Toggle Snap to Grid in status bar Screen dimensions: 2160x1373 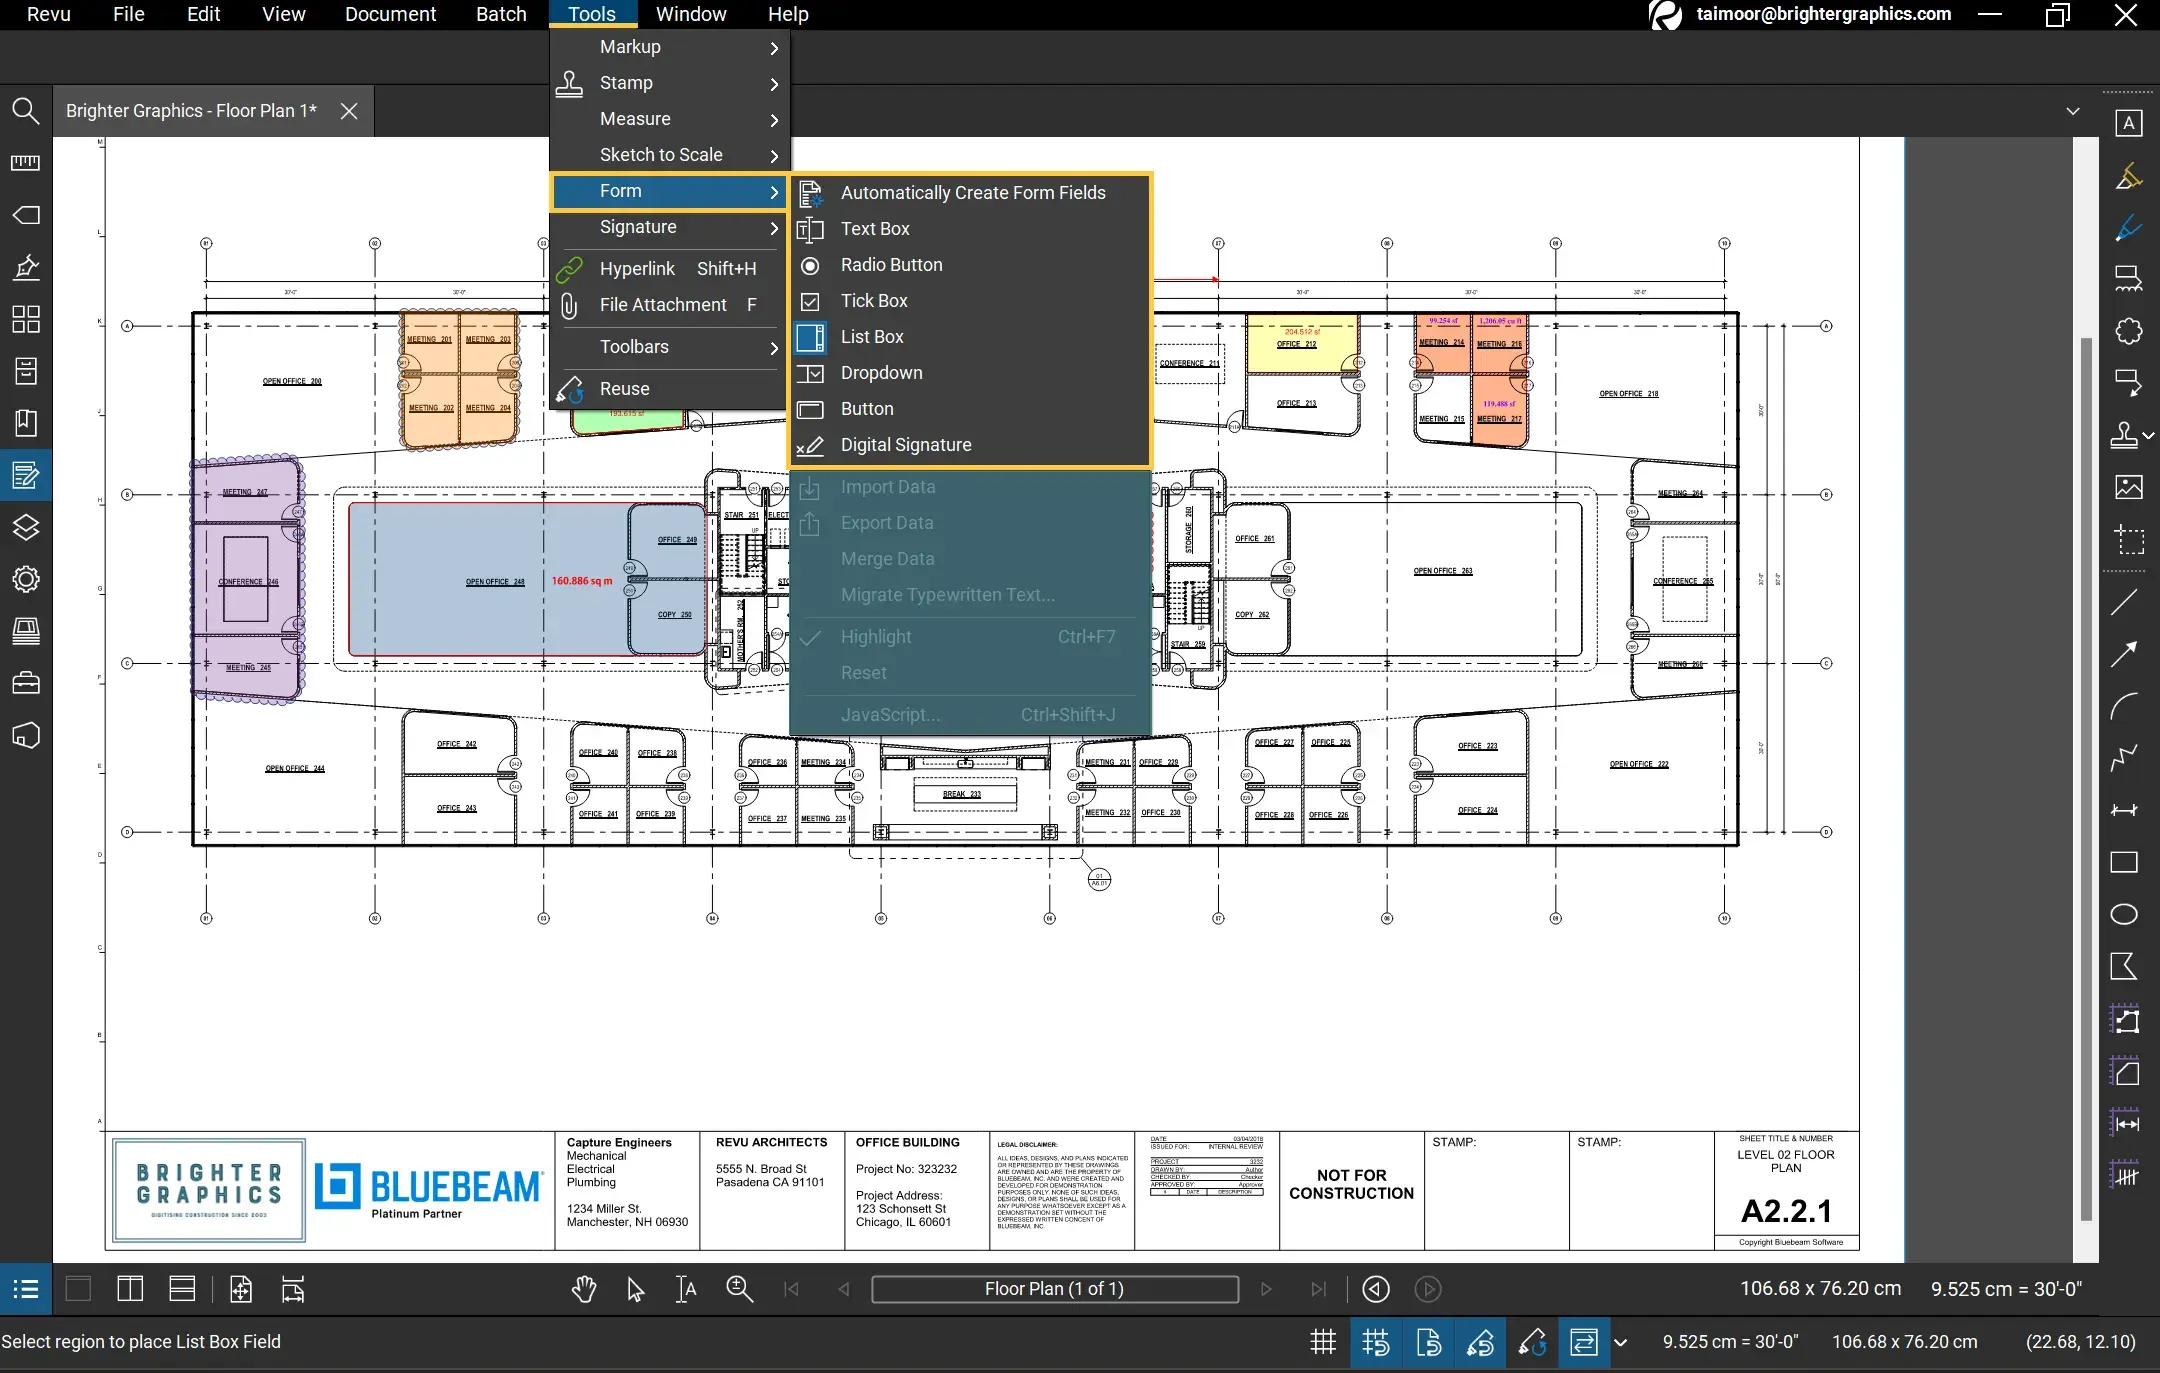click(x=1376, y=1342)
